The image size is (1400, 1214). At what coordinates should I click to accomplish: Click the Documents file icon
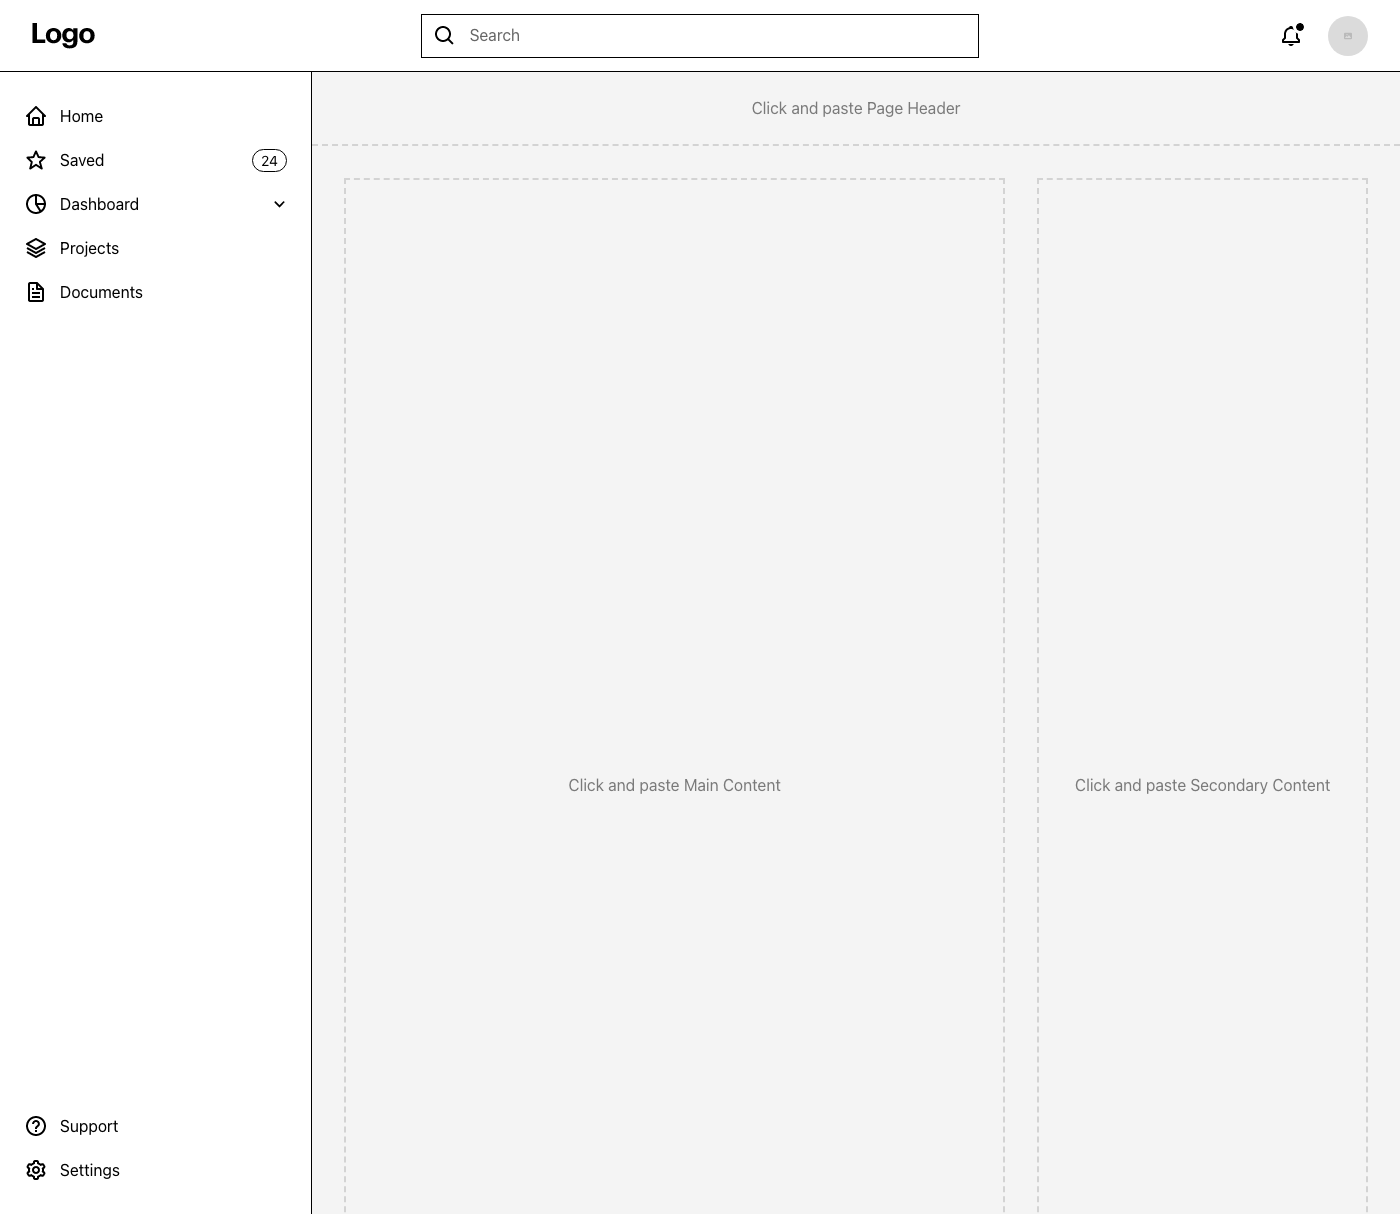(x=36, y=292)
